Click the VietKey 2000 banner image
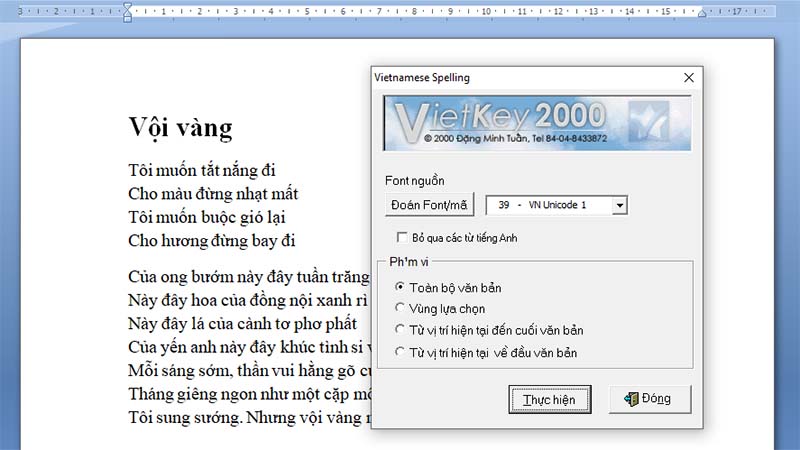800x450 pixels. tap(537, 123)
